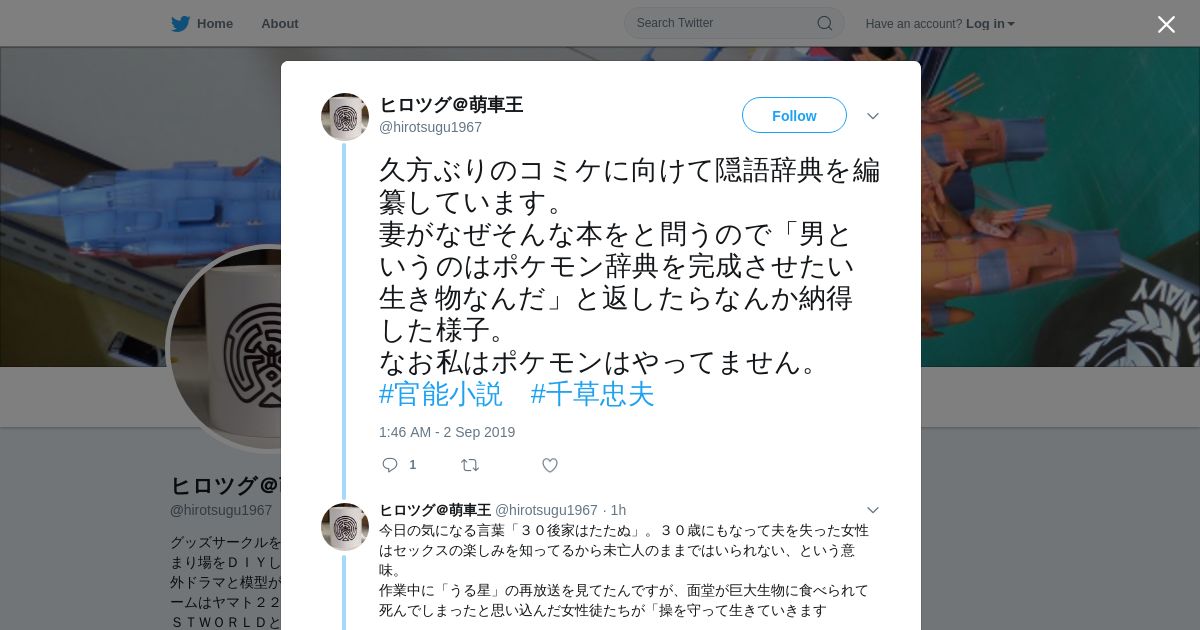The image size is (1200, 630).
Task: Open the #千草忠夫 hashtag link
Action: coord(592,394)
